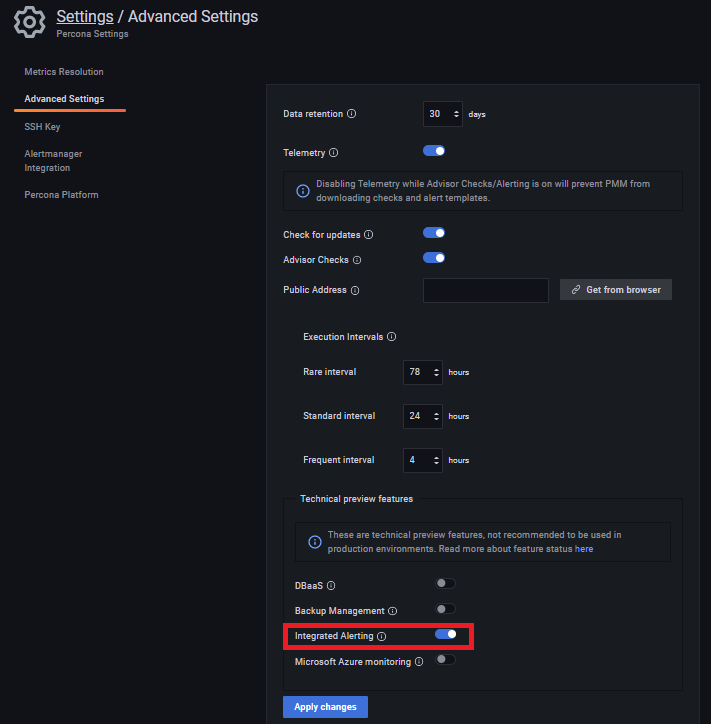Screen dimensions: 711x724
Task: Disable the Telemetry toggle
Action: pos(434,151)
